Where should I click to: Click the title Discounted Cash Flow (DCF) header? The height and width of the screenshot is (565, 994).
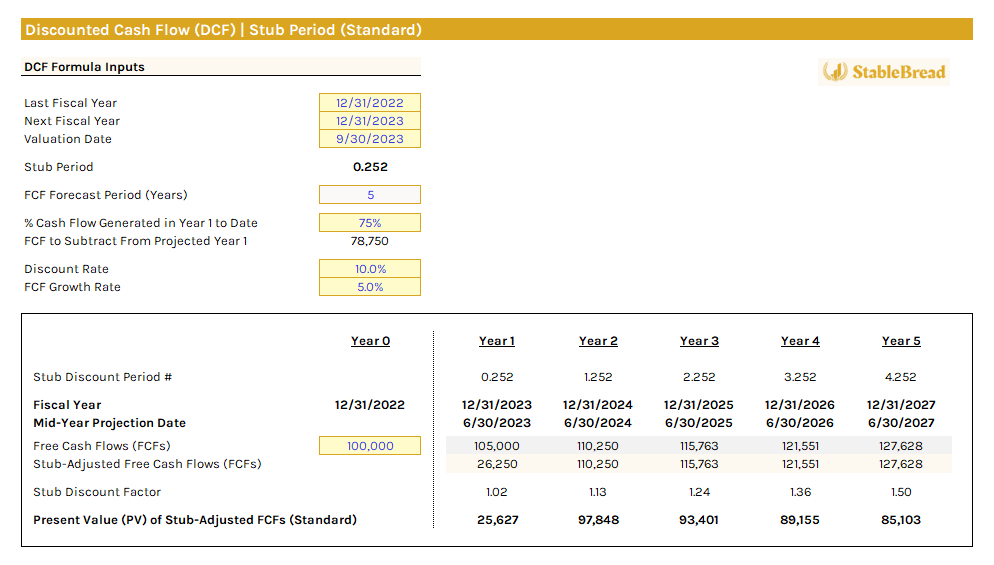click(223, 30)
